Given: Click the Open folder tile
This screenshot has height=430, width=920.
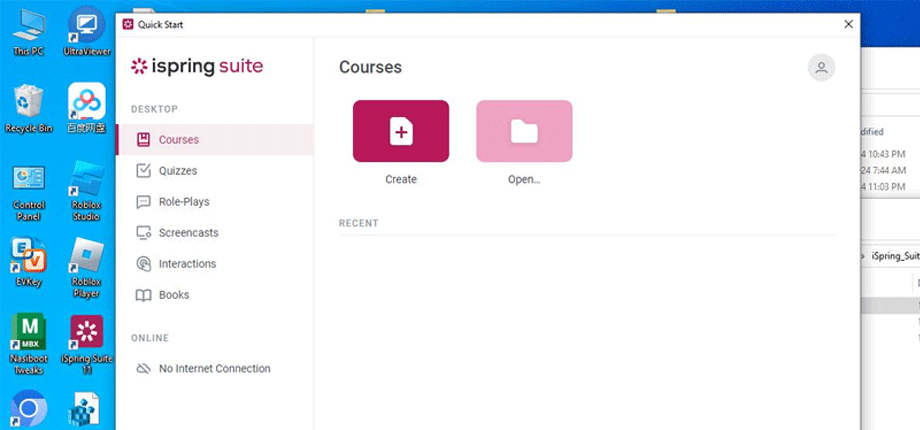Looking at the screenshot, I should tap(524, 131).
